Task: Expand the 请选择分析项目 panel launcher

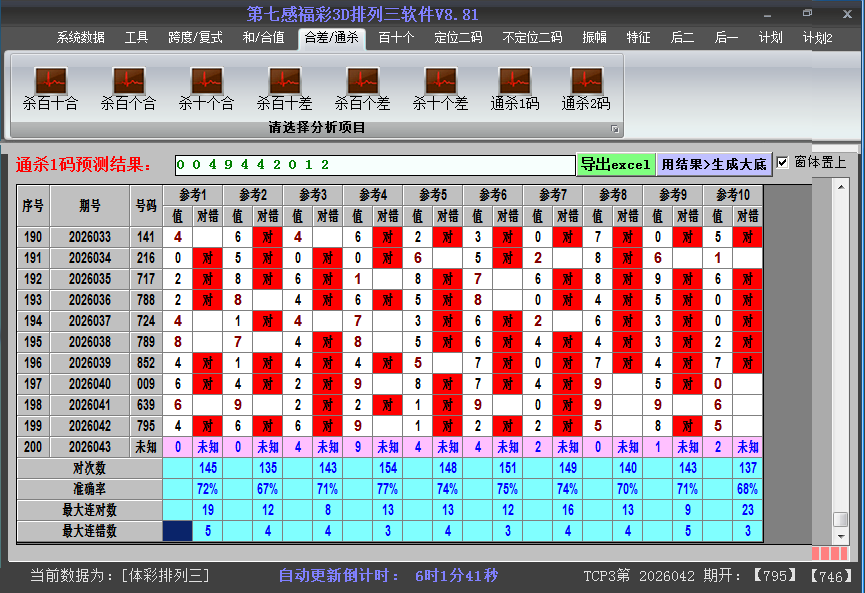Action: (615, 129)
